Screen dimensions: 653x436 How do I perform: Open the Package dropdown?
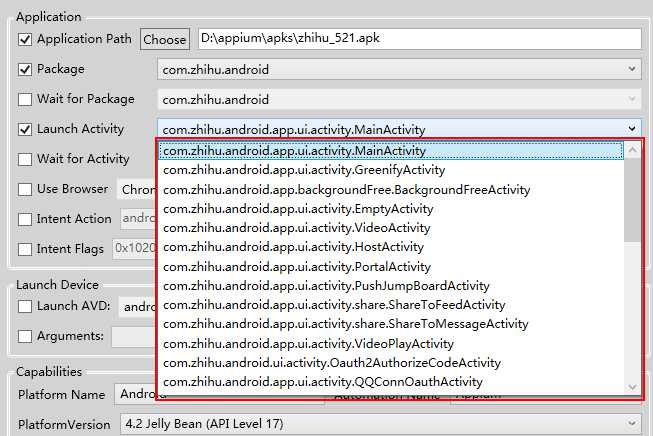point(399,69)
